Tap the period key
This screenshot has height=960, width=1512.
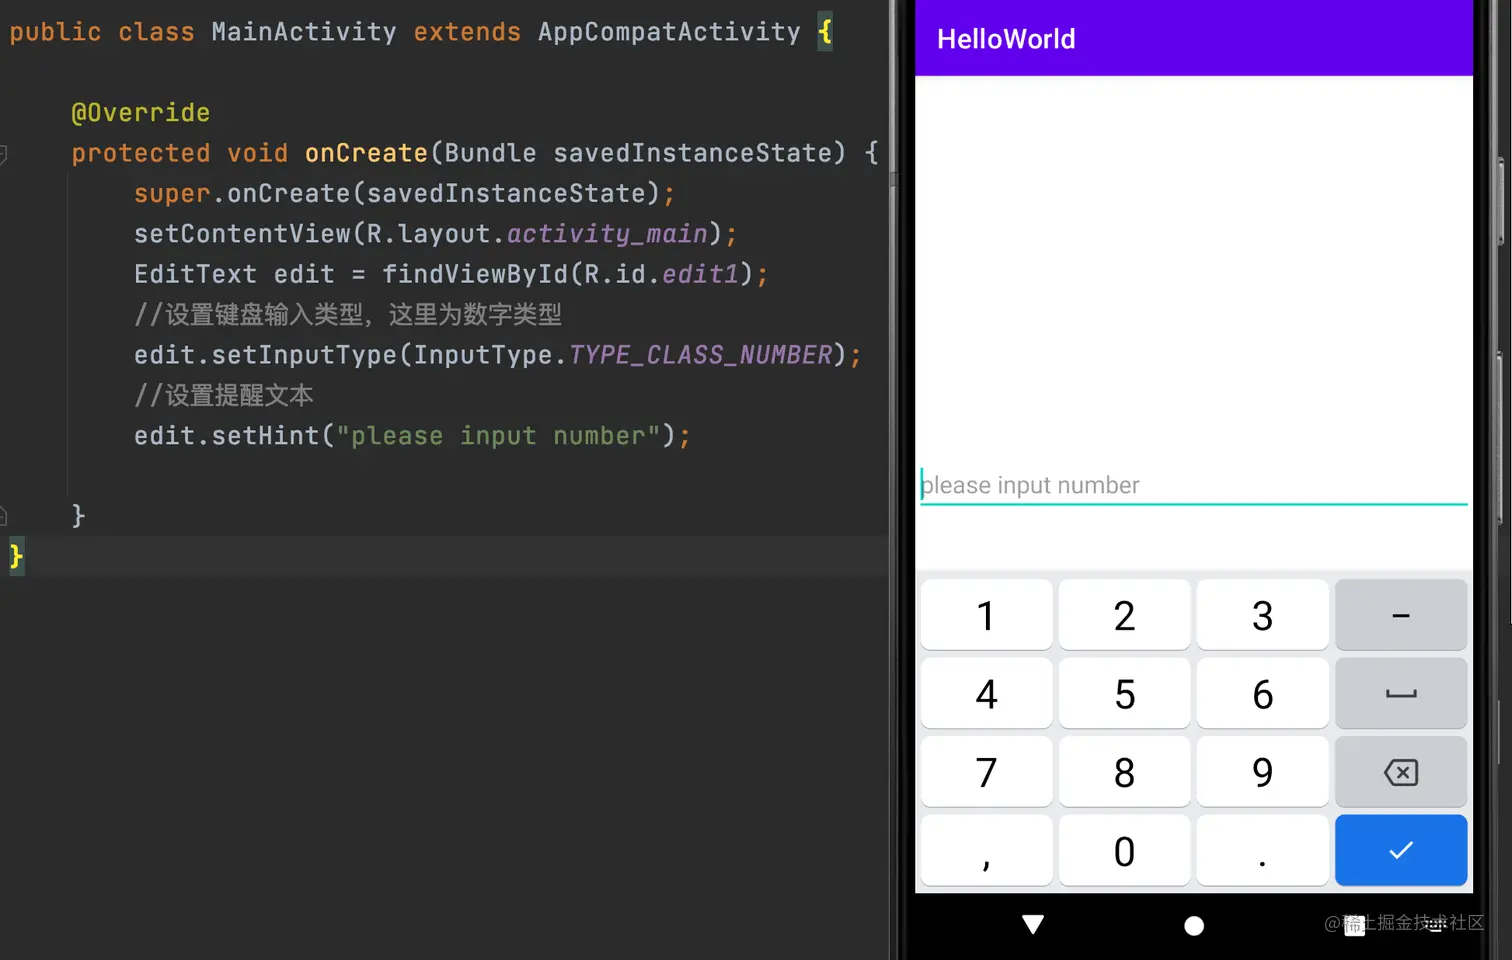click(x=1262, y=850)
